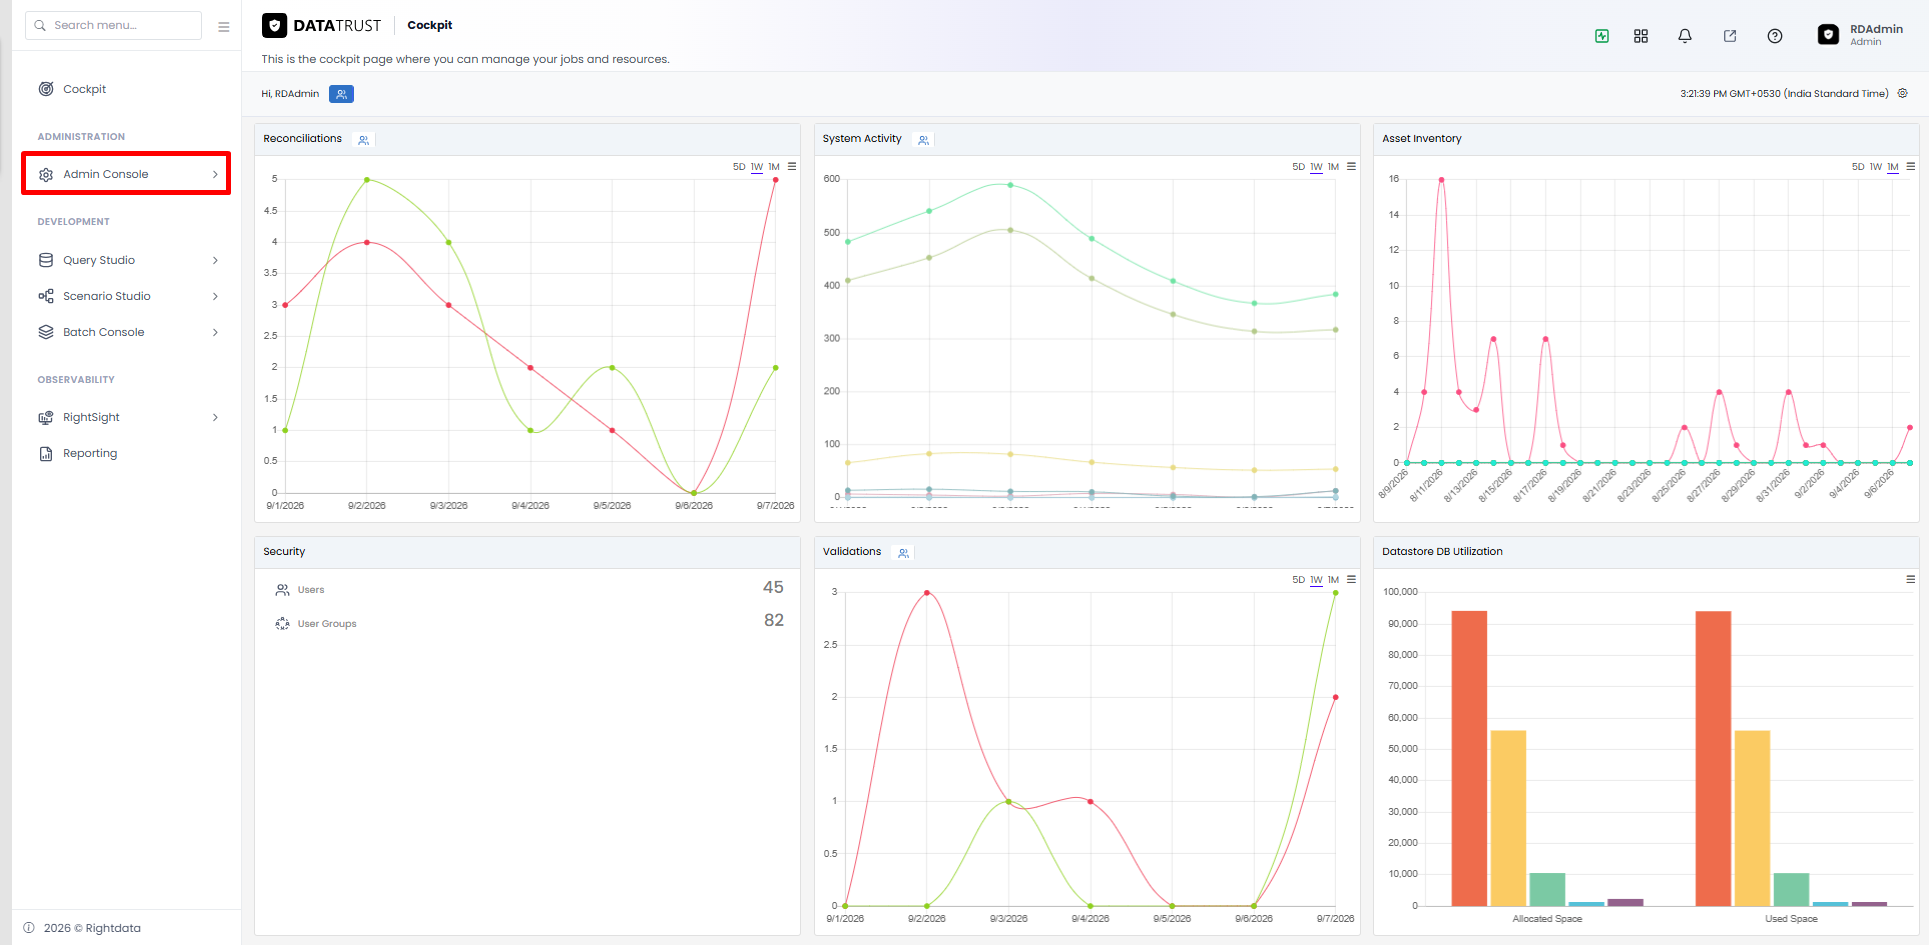Open the Asset Inventory chart options menu
The width and height of the screenshot is (1929, 945).
coord(1910,166)
